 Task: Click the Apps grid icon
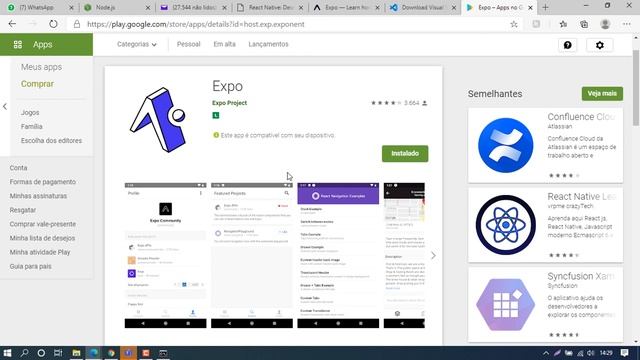18,44
